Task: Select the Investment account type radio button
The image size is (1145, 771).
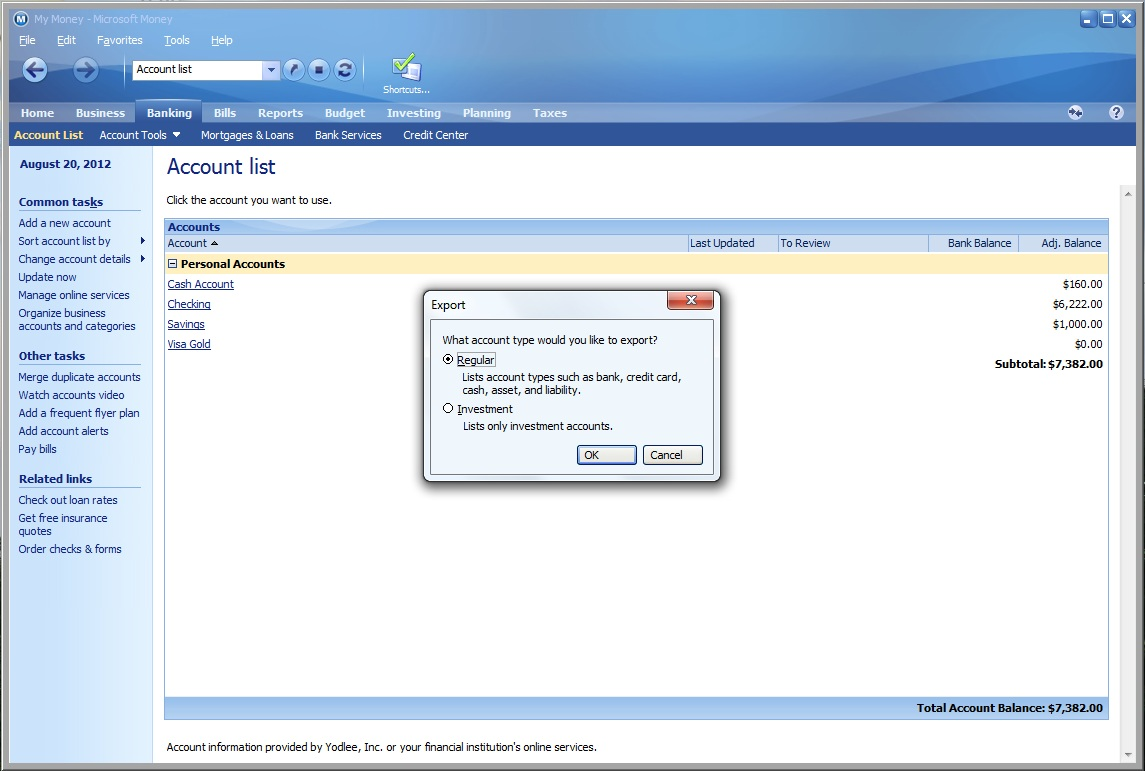Action: [x=448, y=408]
